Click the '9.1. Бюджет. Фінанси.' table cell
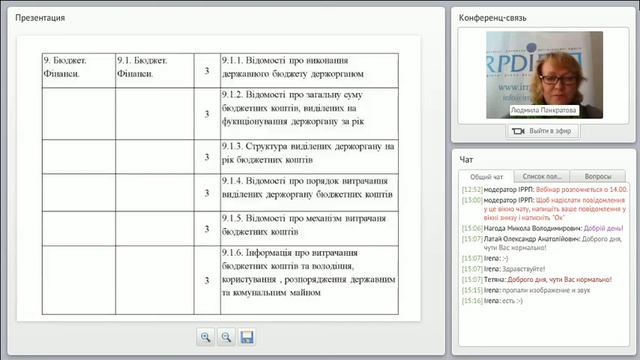640x360 pixels. (x=155, y=70)
